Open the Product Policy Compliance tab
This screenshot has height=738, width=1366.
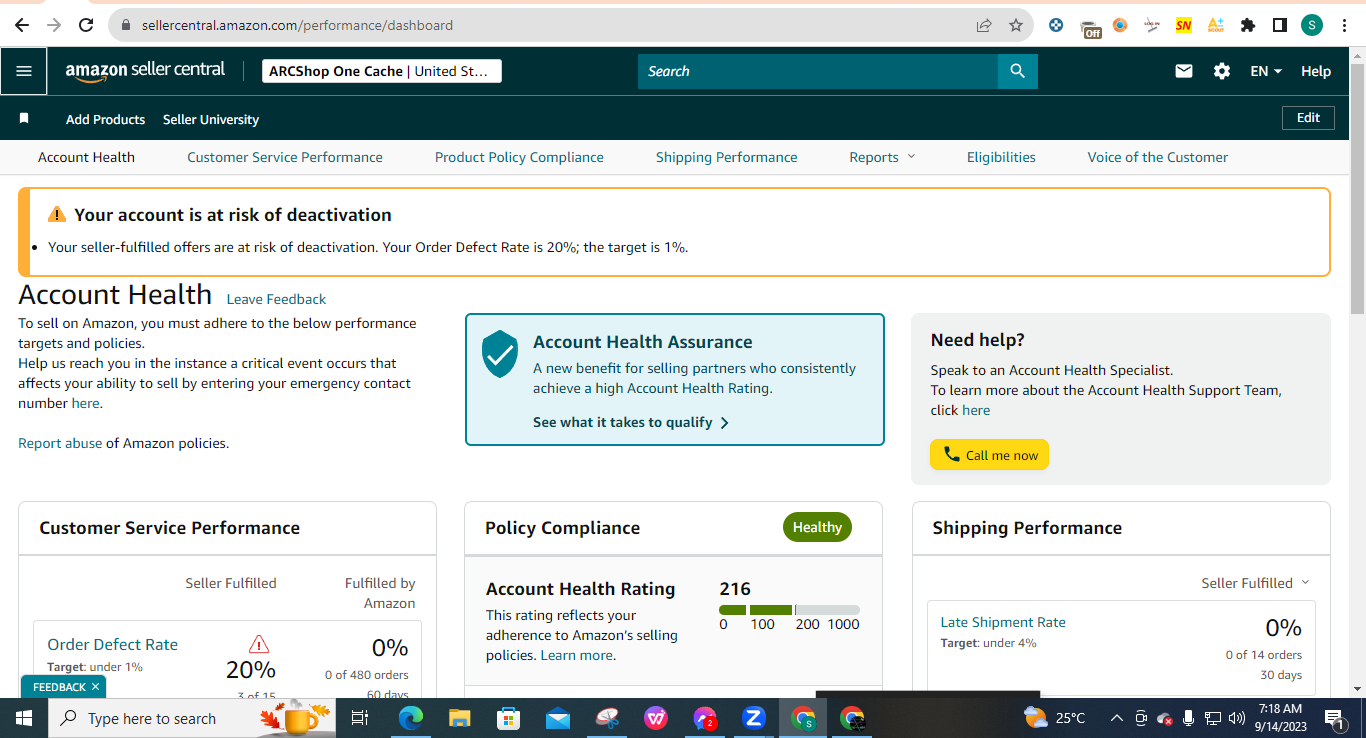tap(519, 157)
